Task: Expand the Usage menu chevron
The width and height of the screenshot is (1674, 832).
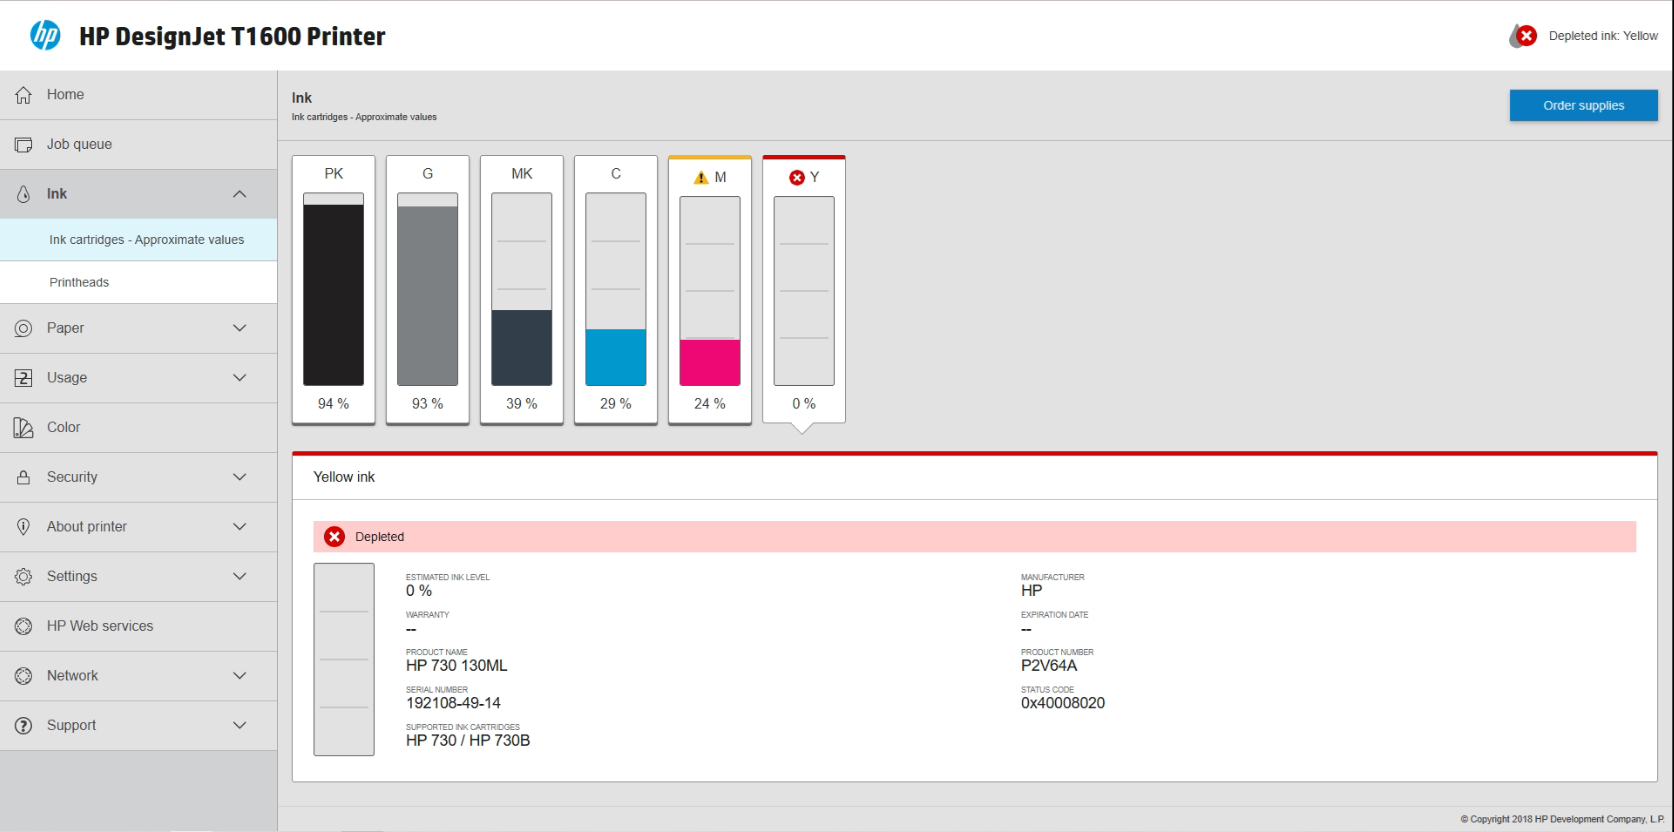Action: (239, 378)
